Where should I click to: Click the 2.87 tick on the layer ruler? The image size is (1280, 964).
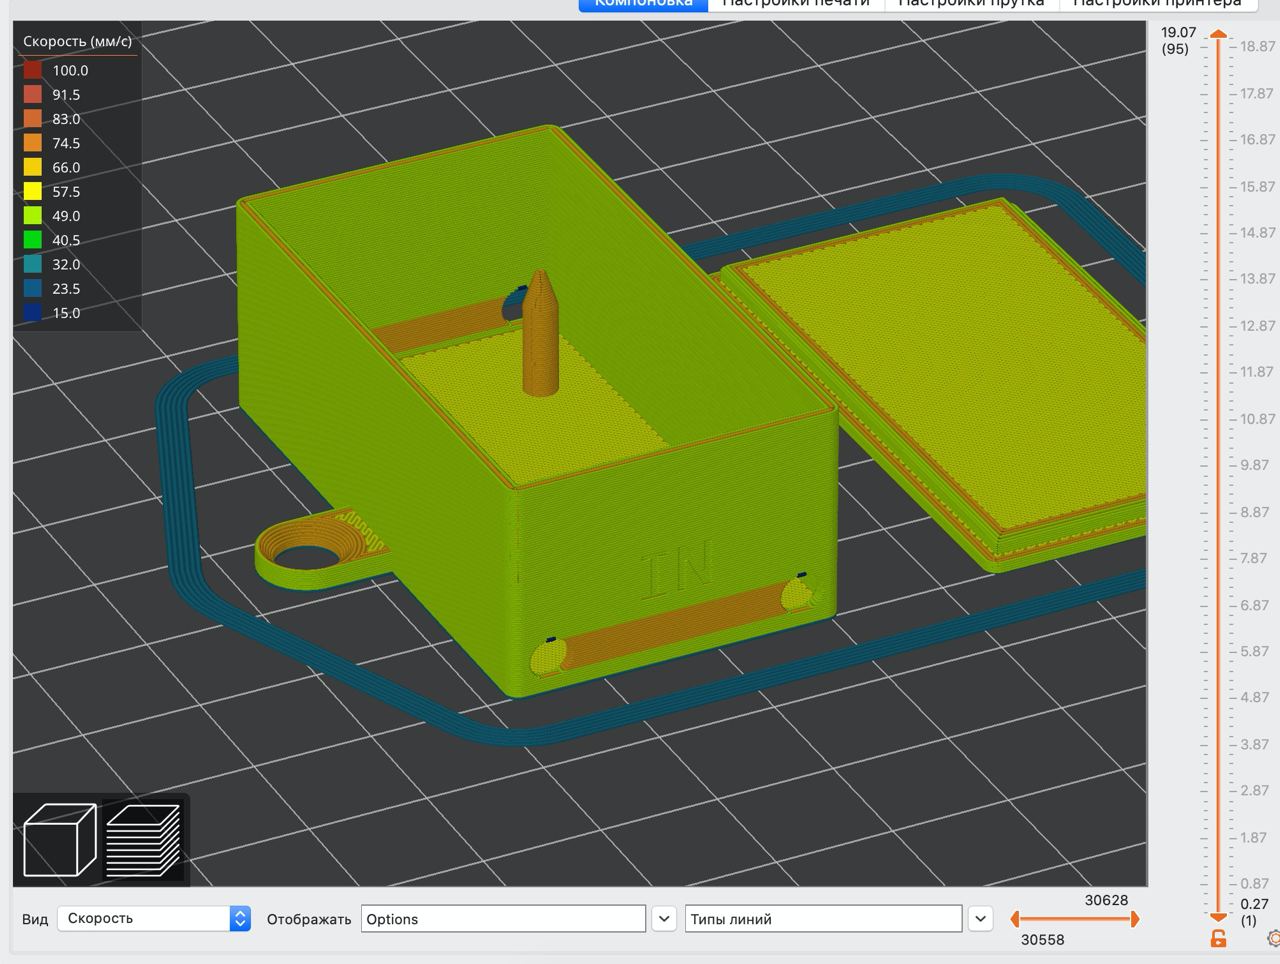click(x=1254, y=790)
